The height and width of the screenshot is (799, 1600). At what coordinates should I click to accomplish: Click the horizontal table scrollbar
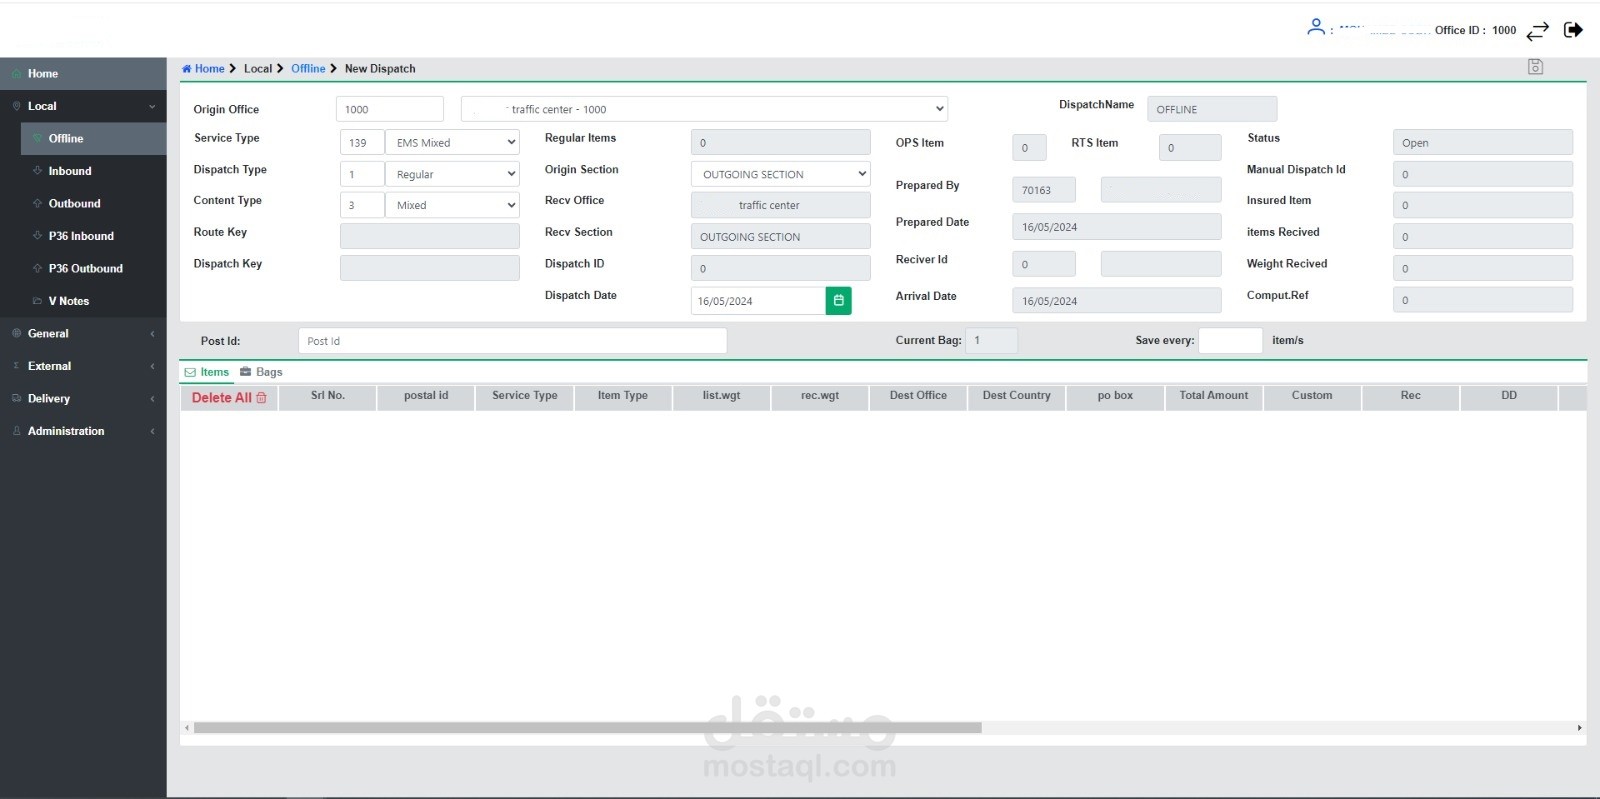point(588,728)
